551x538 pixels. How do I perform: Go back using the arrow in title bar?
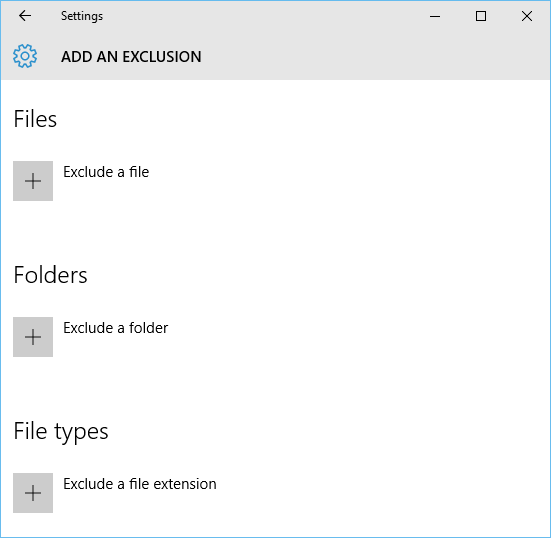(25, 16)
